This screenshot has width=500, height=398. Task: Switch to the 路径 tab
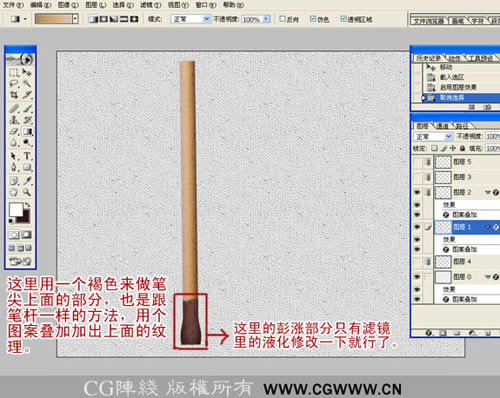[x=462, y=126]
